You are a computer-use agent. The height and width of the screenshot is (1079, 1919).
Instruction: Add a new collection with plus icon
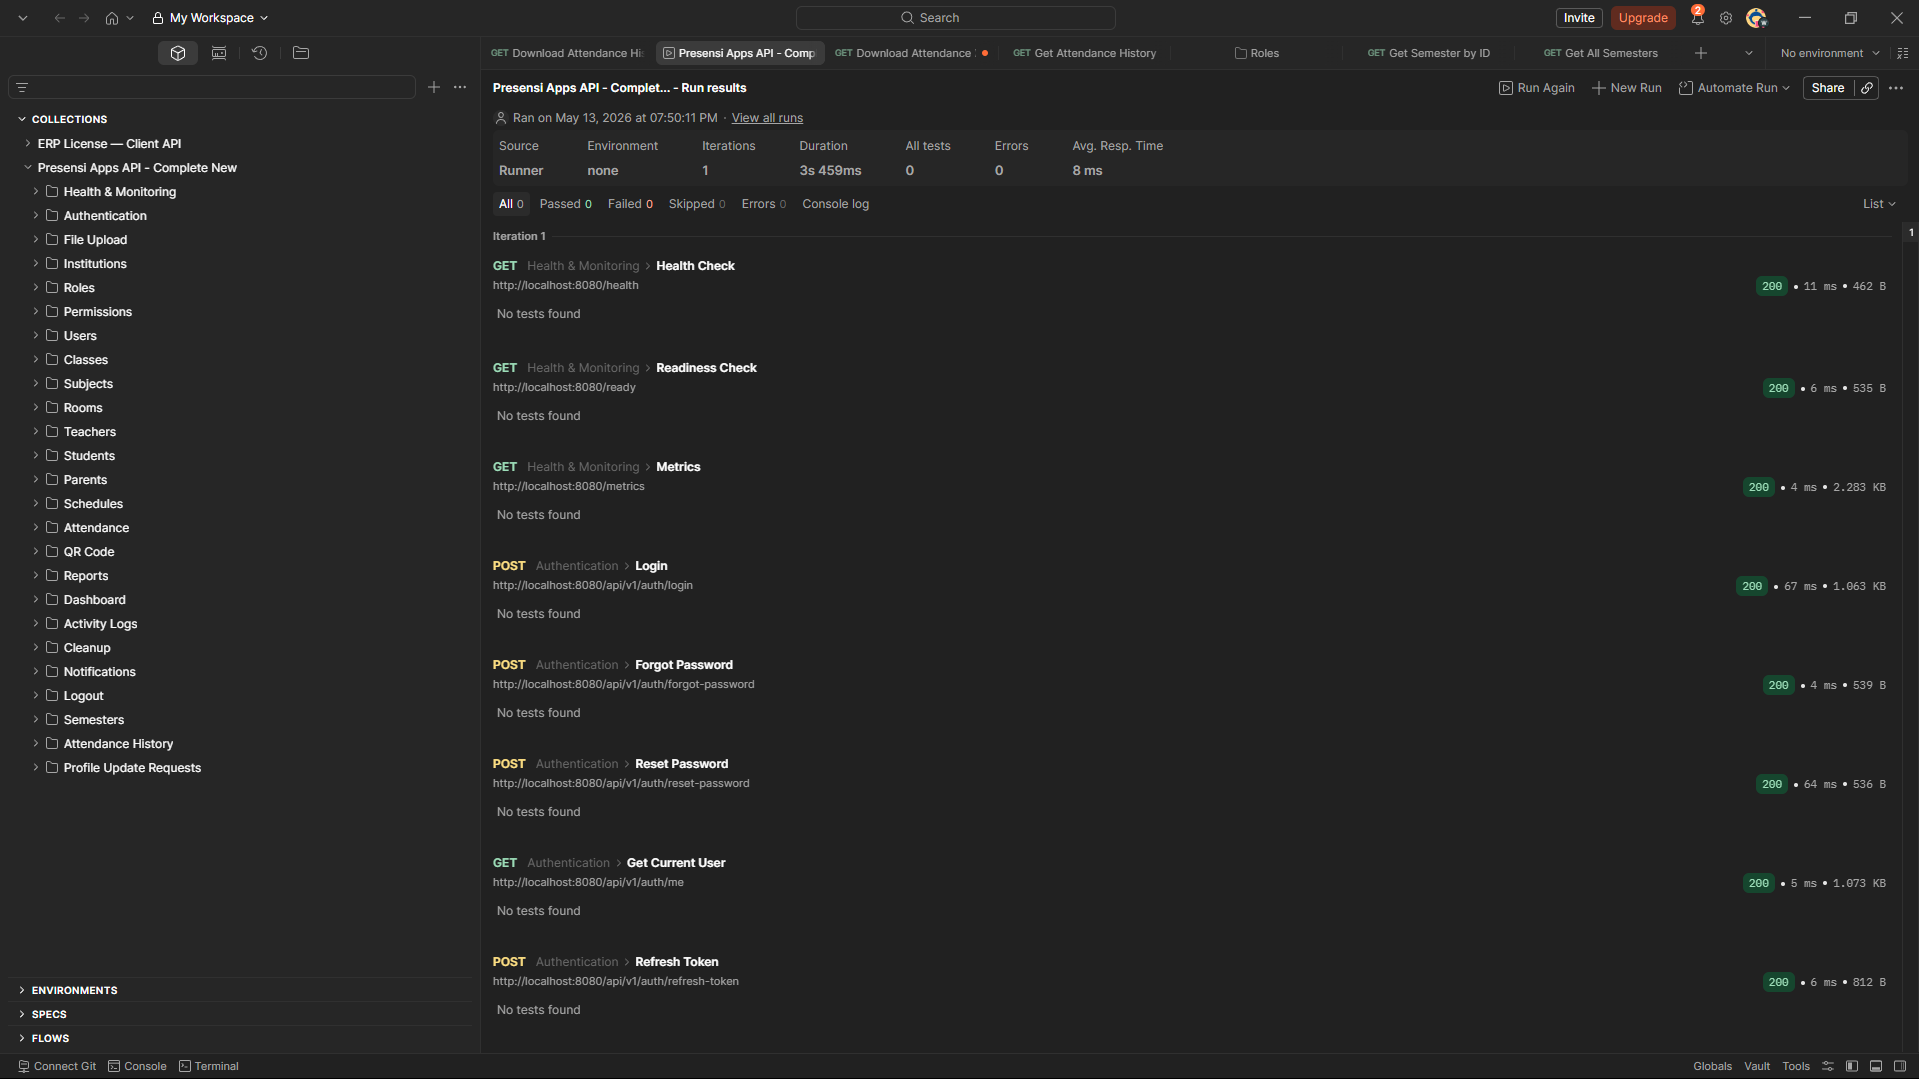tap(434, 88)
